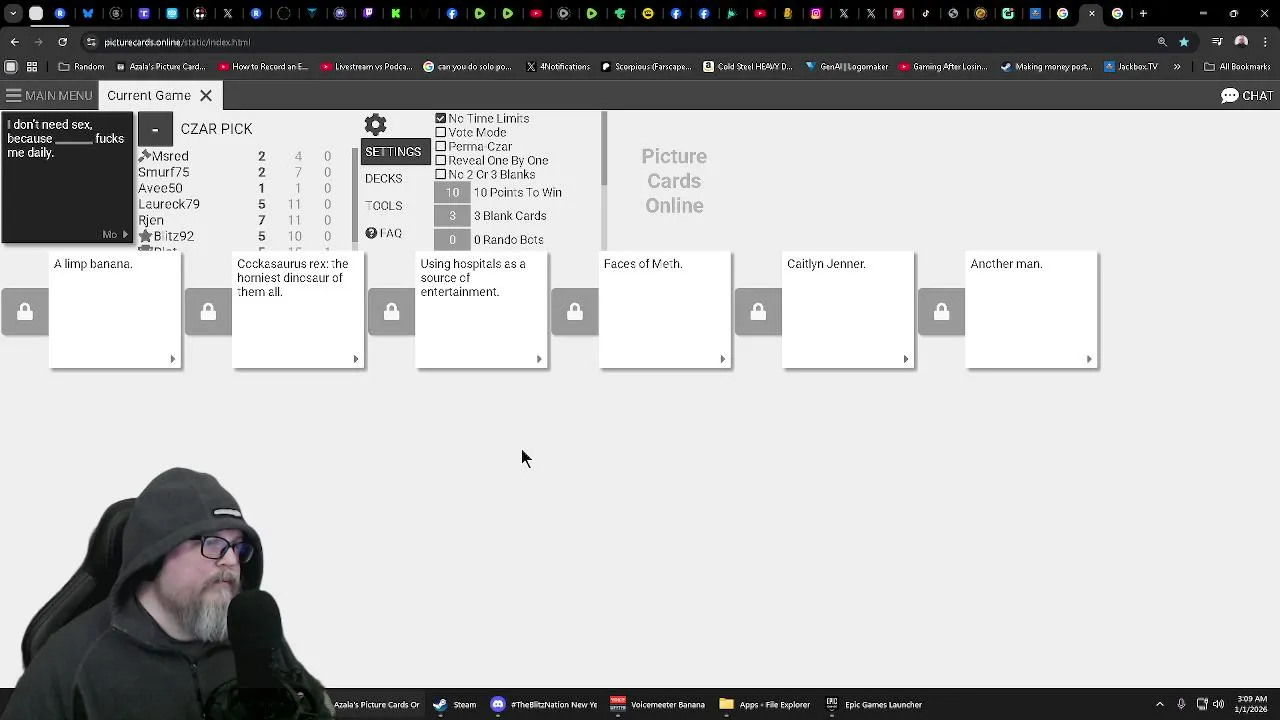This screenshot has width=1280, height=720.
Task: Click the FAQ question mark icon
Action: coord(371,233)
